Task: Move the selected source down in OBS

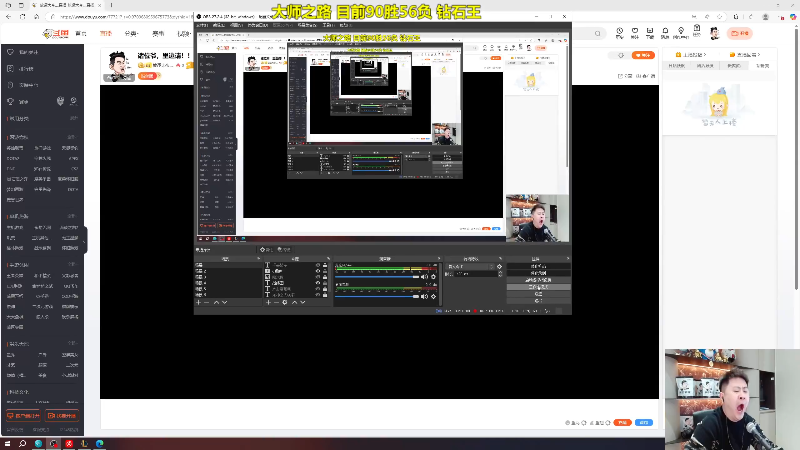Action: 303,303
